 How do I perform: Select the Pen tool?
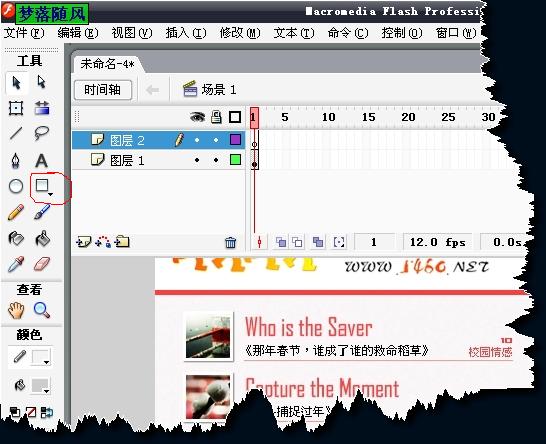pyautogui.click(x=16, y=161)
